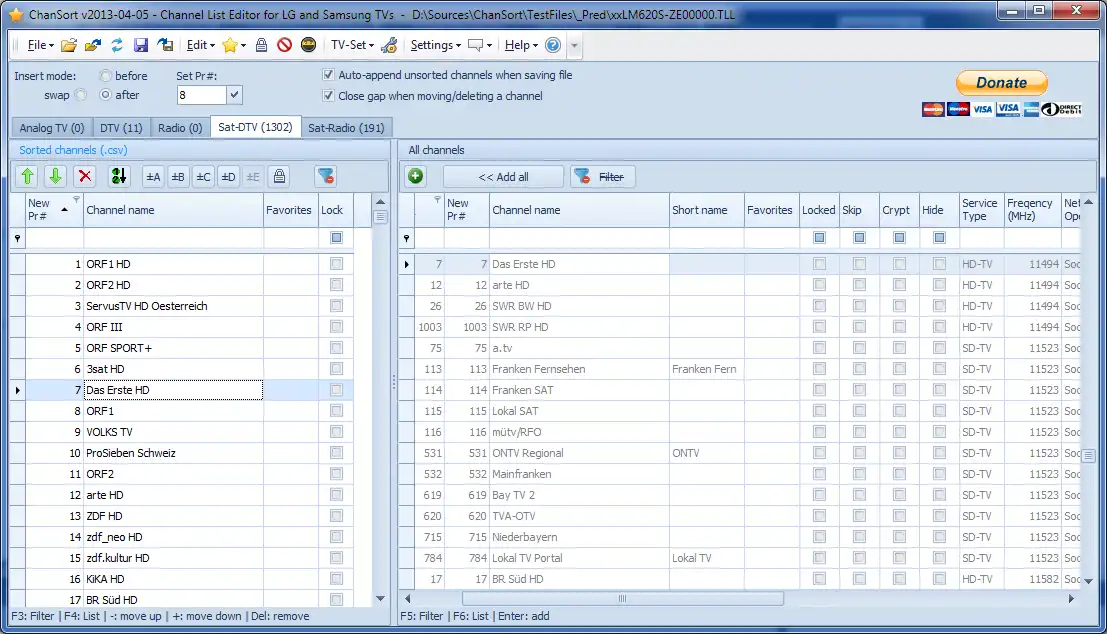Clear the sorted channels filter via the funnel icon
Screen dimensions: 1107x634
click(325, 177)
